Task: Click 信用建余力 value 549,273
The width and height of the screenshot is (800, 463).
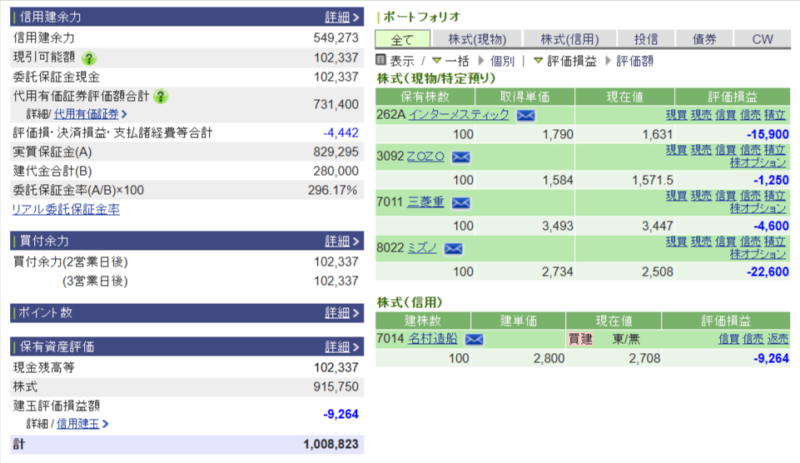Action: pyautogui.click(x=336, y=38)
